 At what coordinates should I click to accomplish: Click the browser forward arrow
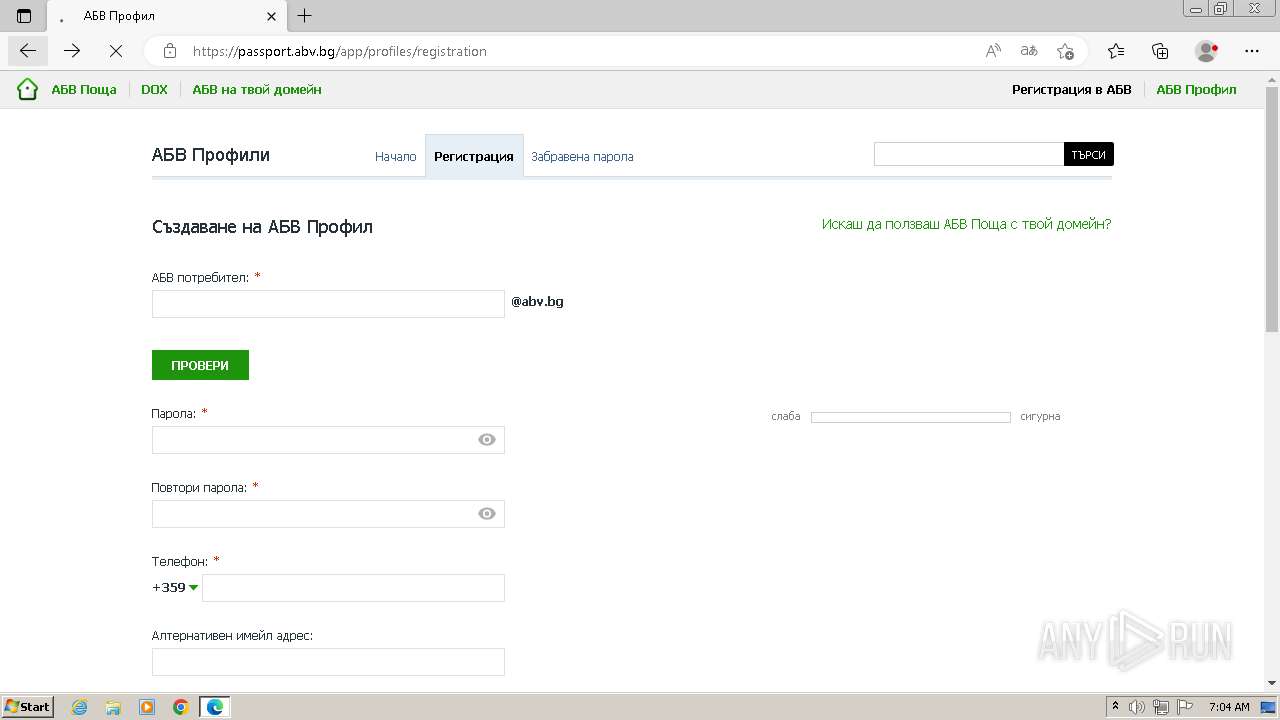point(72,51)
